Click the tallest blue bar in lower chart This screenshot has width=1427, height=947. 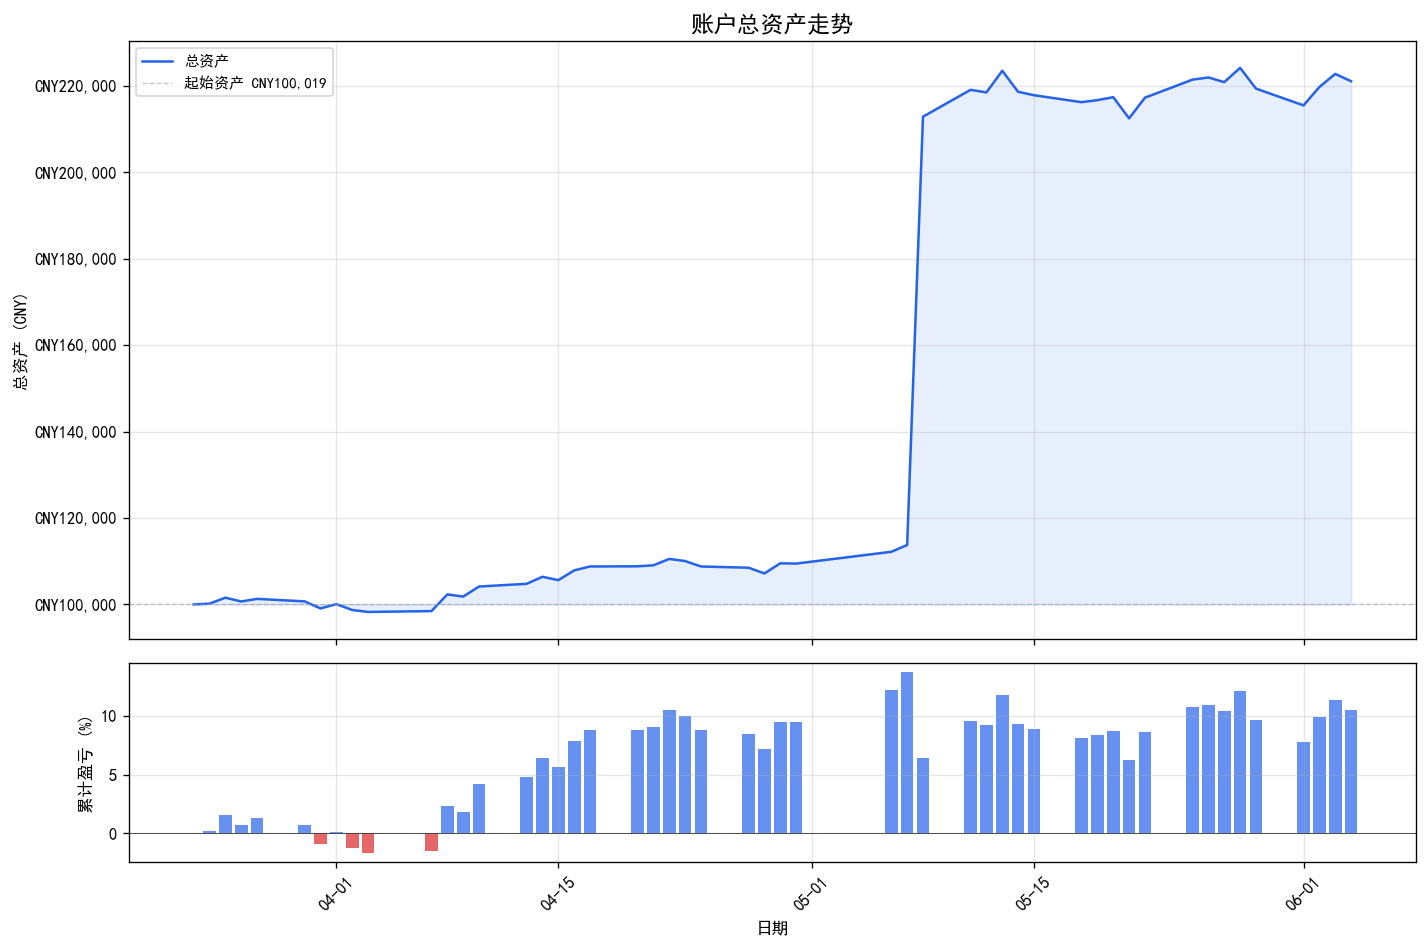(907, 753)
